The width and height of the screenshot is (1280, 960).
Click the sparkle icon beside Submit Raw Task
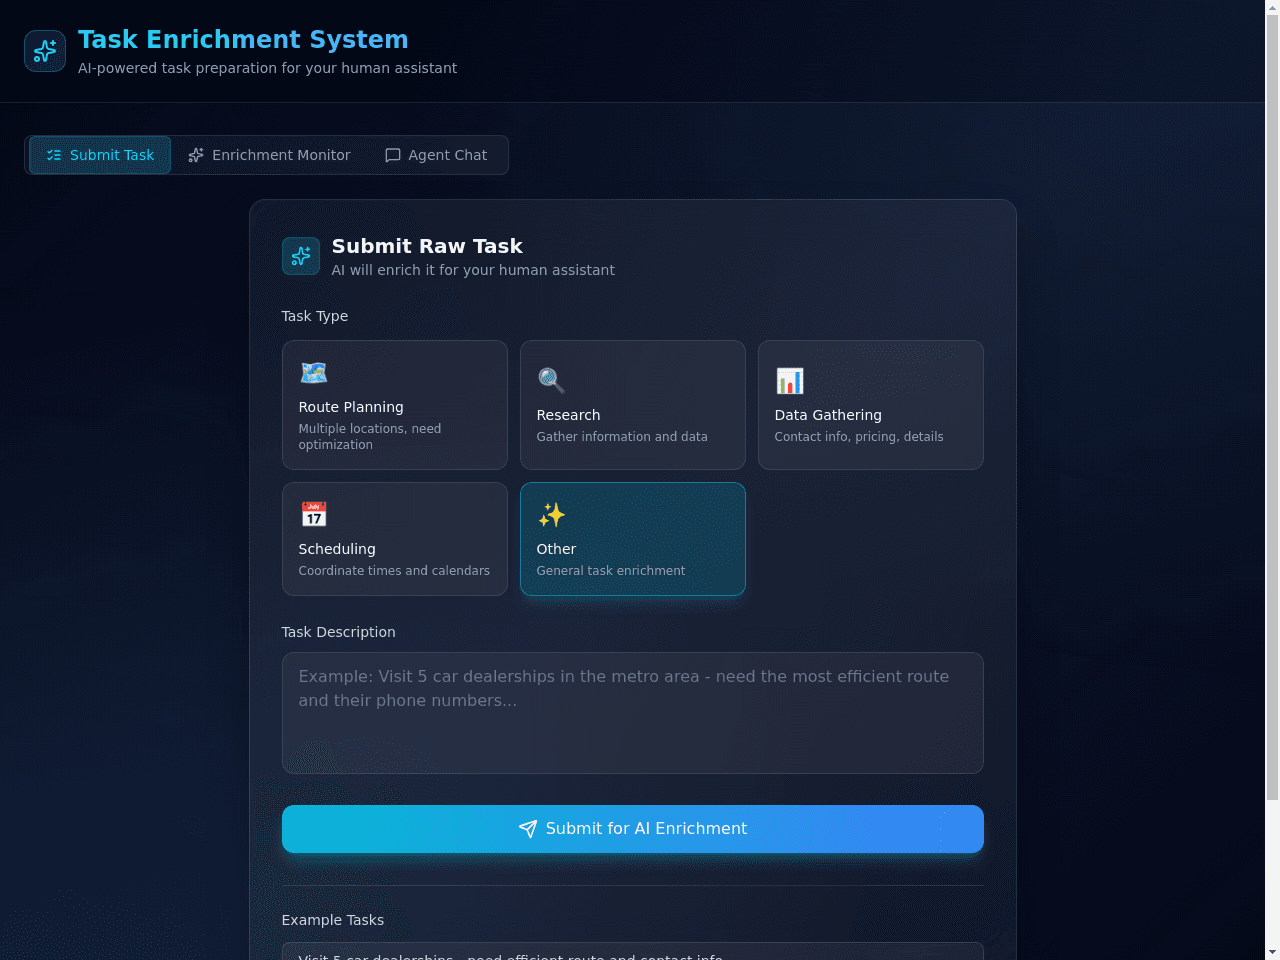point(301,256)
